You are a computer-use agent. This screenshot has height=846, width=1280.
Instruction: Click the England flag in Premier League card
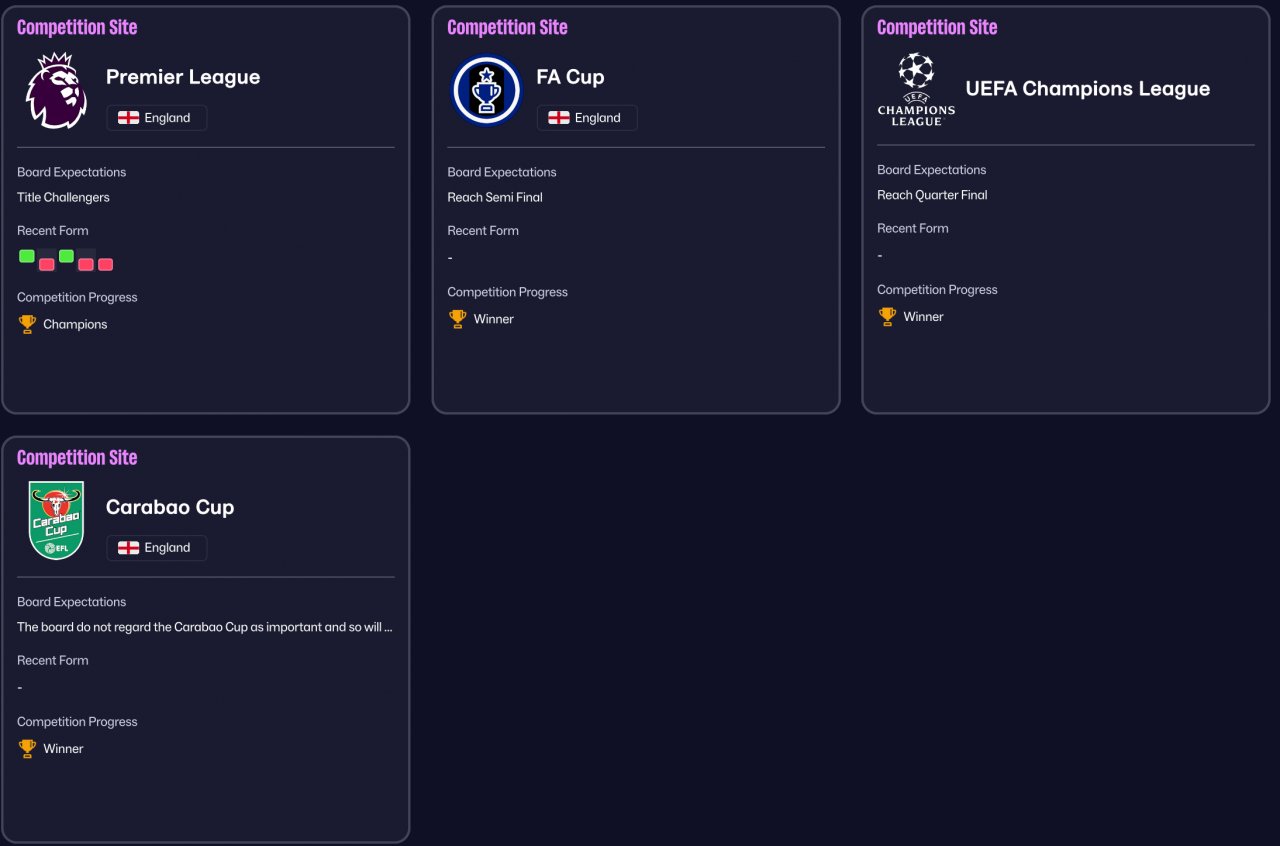click(128, 118)
